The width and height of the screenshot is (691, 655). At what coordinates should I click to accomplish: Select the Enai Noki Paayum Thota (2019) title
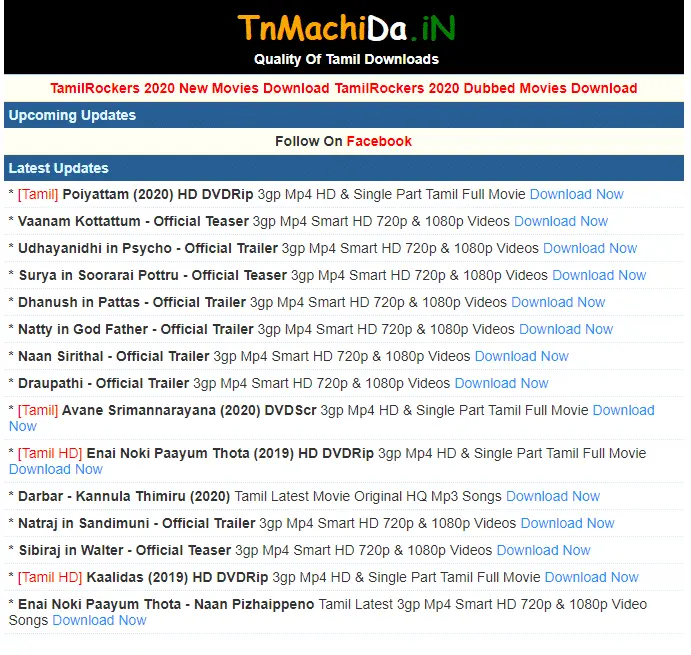click(x=230, y=453)
